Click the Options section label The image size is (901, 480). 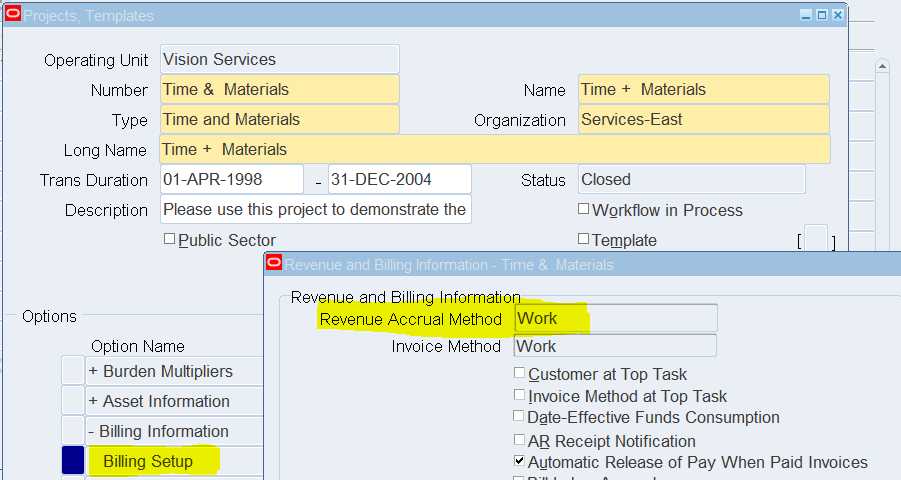[x=49, y=316]
